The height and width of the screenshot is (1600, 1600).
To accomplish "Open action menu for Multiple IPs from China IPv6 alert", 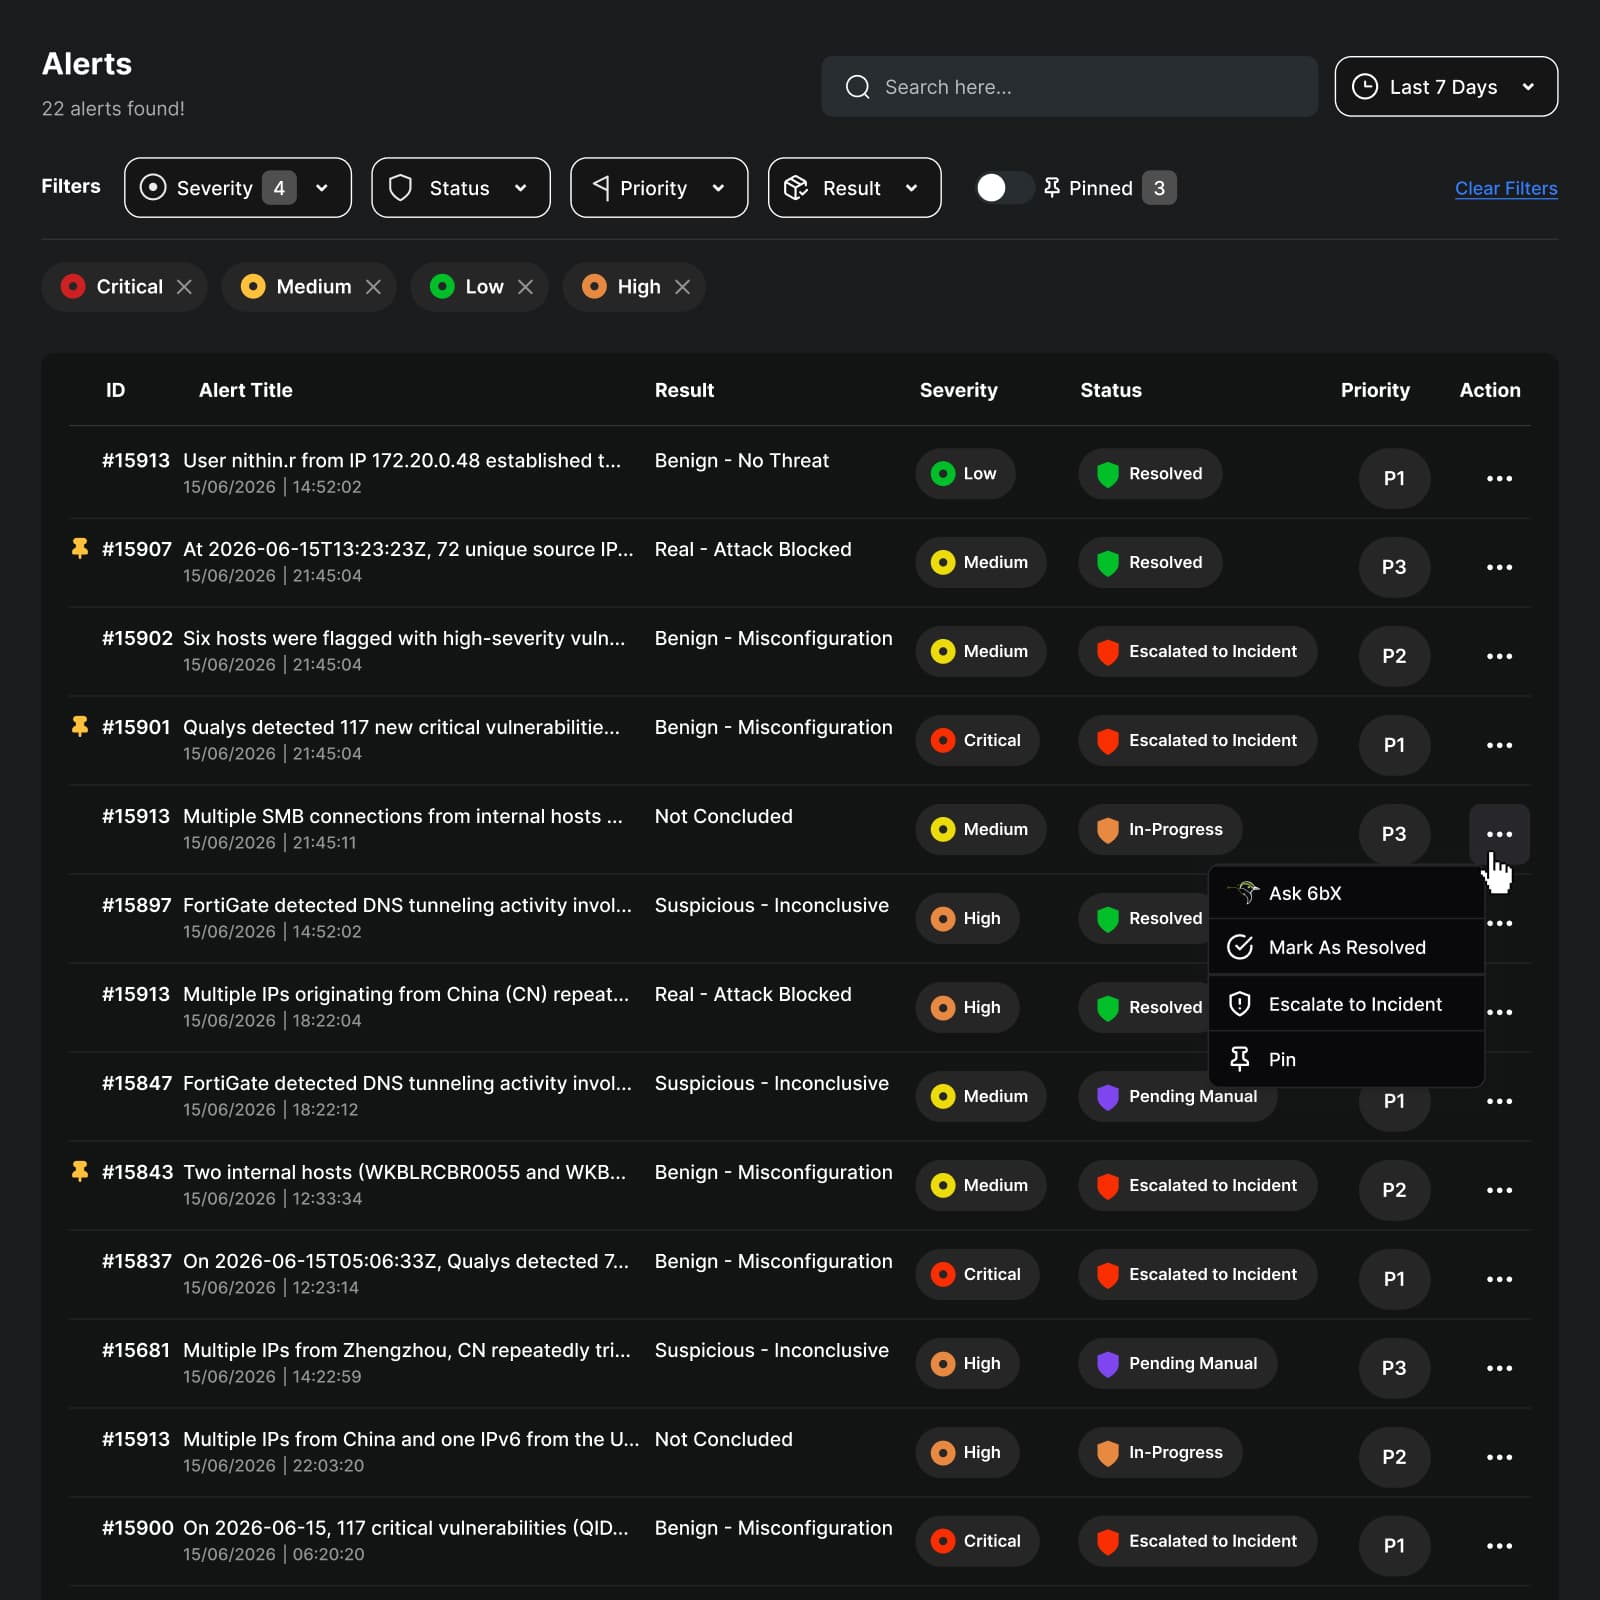I will pyautogui.click(x=1499, y=1457).
